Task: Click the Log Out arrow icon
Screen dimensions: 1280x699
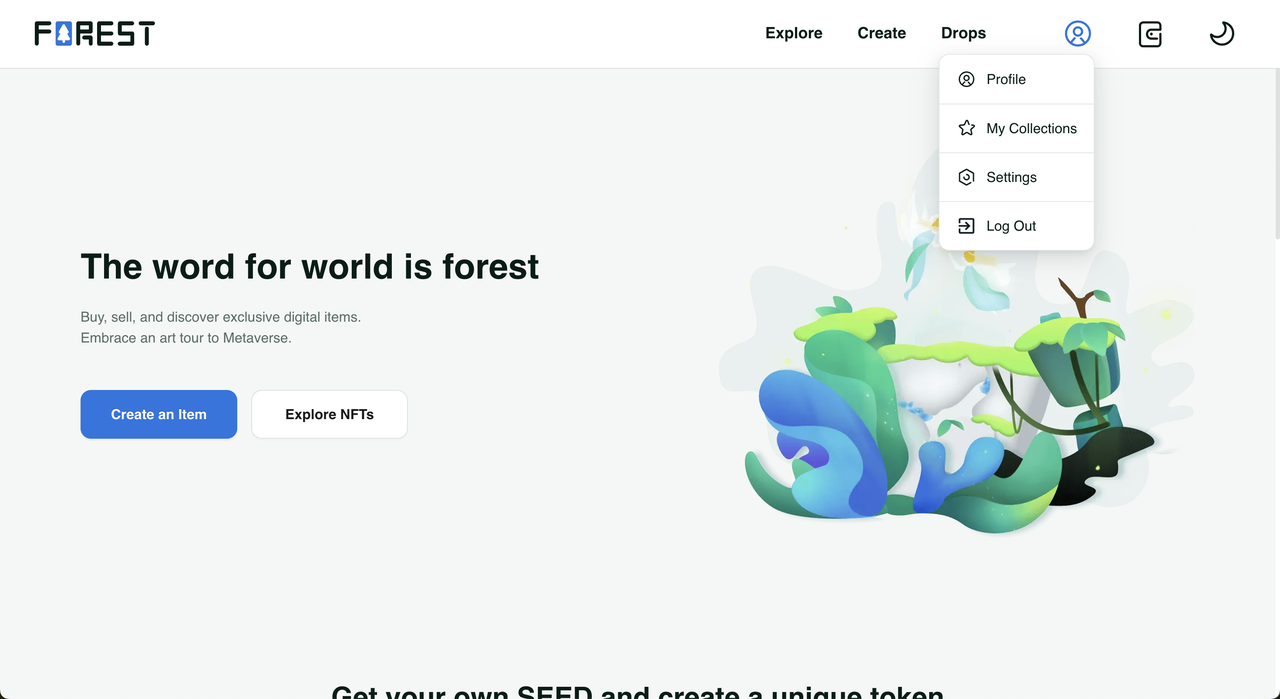Action: tap(966, 226)
